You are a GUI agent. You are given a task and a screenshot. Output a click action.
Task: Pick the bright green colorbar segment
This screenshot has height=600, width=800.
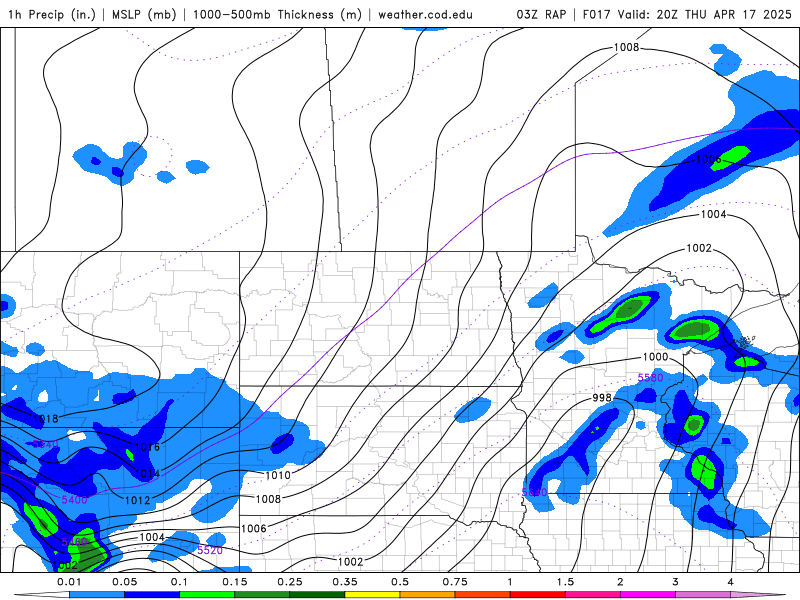tap(207, 595)
